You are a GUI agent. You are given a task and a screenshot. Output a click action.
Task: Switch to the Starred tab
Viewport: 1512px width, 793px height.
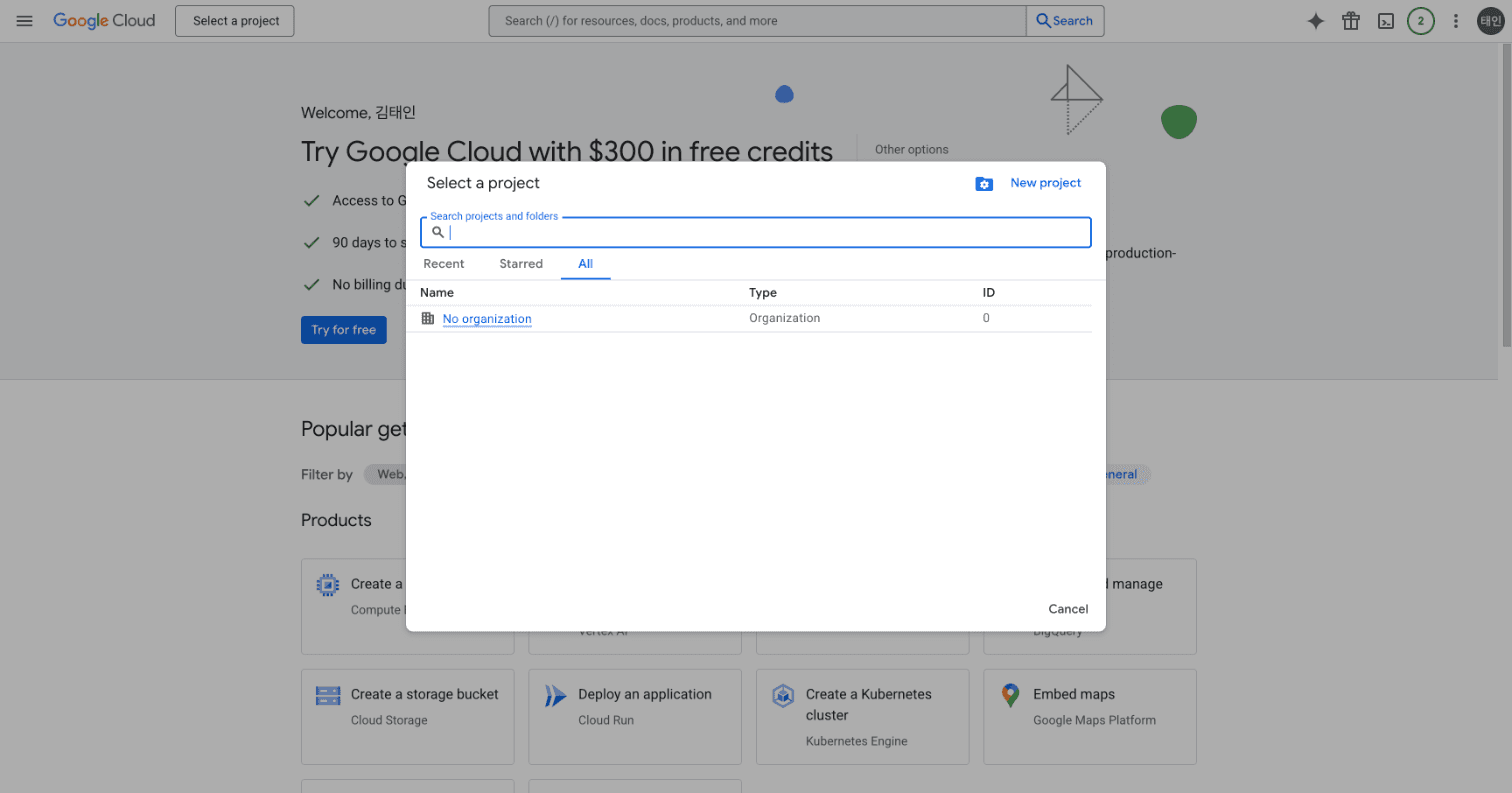tap(521, 264)
